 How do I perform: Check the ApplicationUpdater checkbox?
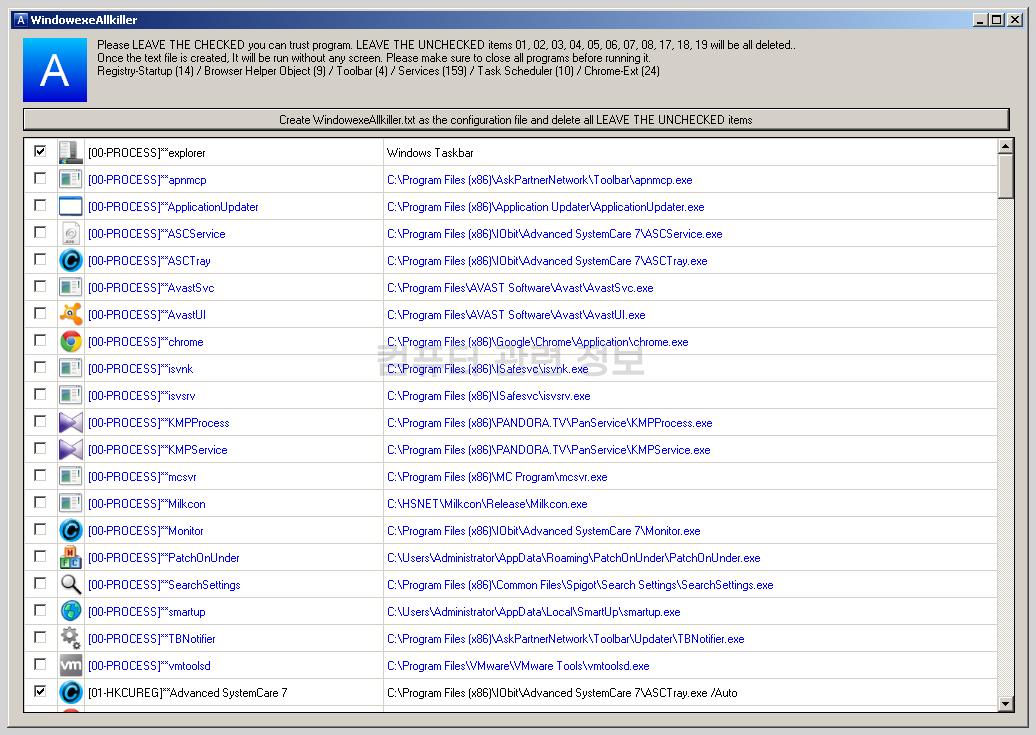[x=40, y=206]
